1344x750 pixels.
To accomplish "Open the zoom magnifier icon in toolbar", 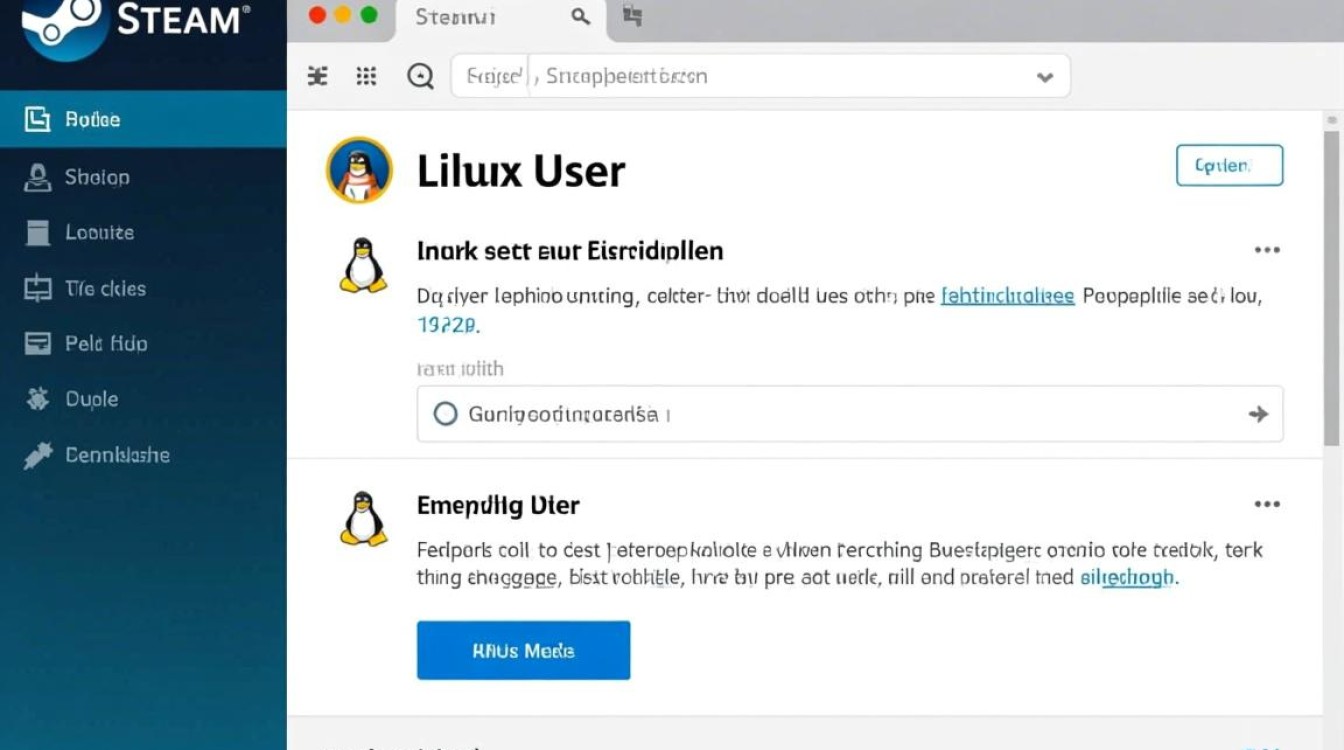I will [x=420, y=75].
